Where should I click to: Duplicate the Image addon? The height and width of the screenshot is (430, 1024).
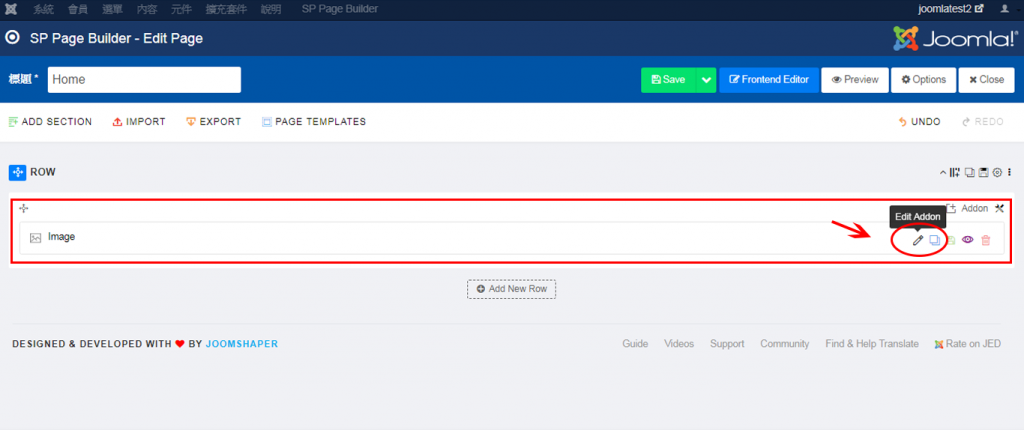934,240
